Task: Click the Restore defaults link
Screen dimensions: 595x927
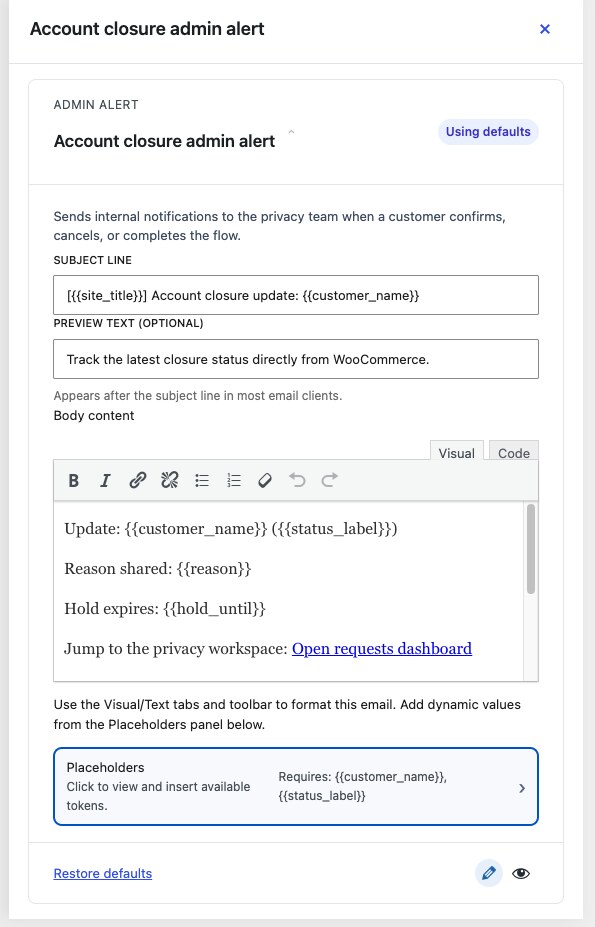Action: tap(103, 873)
